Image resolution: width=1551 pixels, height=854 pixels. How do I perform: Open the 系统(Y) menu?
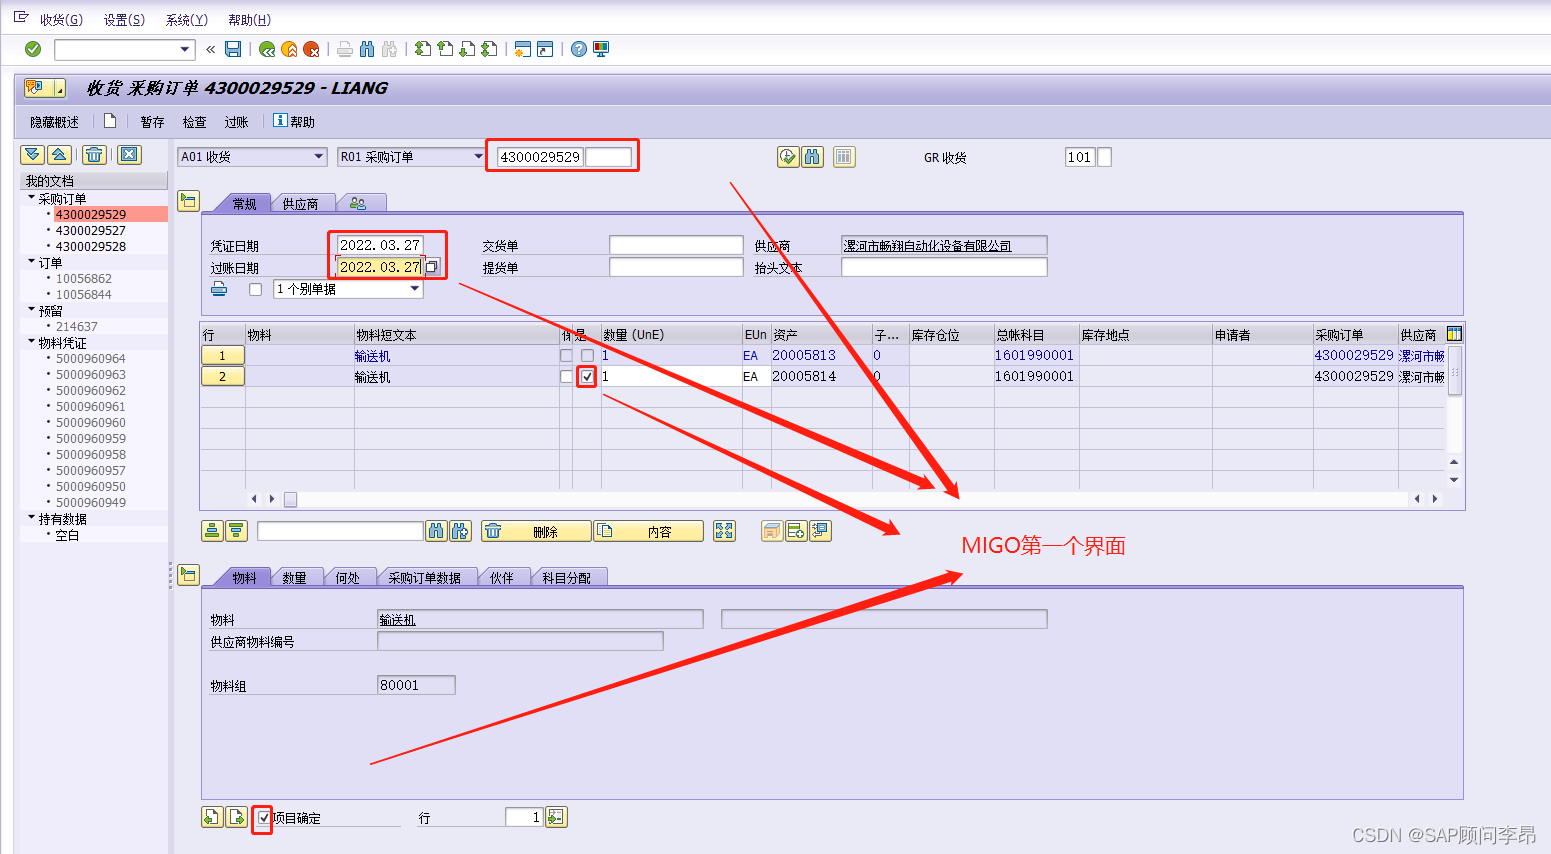[186, 20]
